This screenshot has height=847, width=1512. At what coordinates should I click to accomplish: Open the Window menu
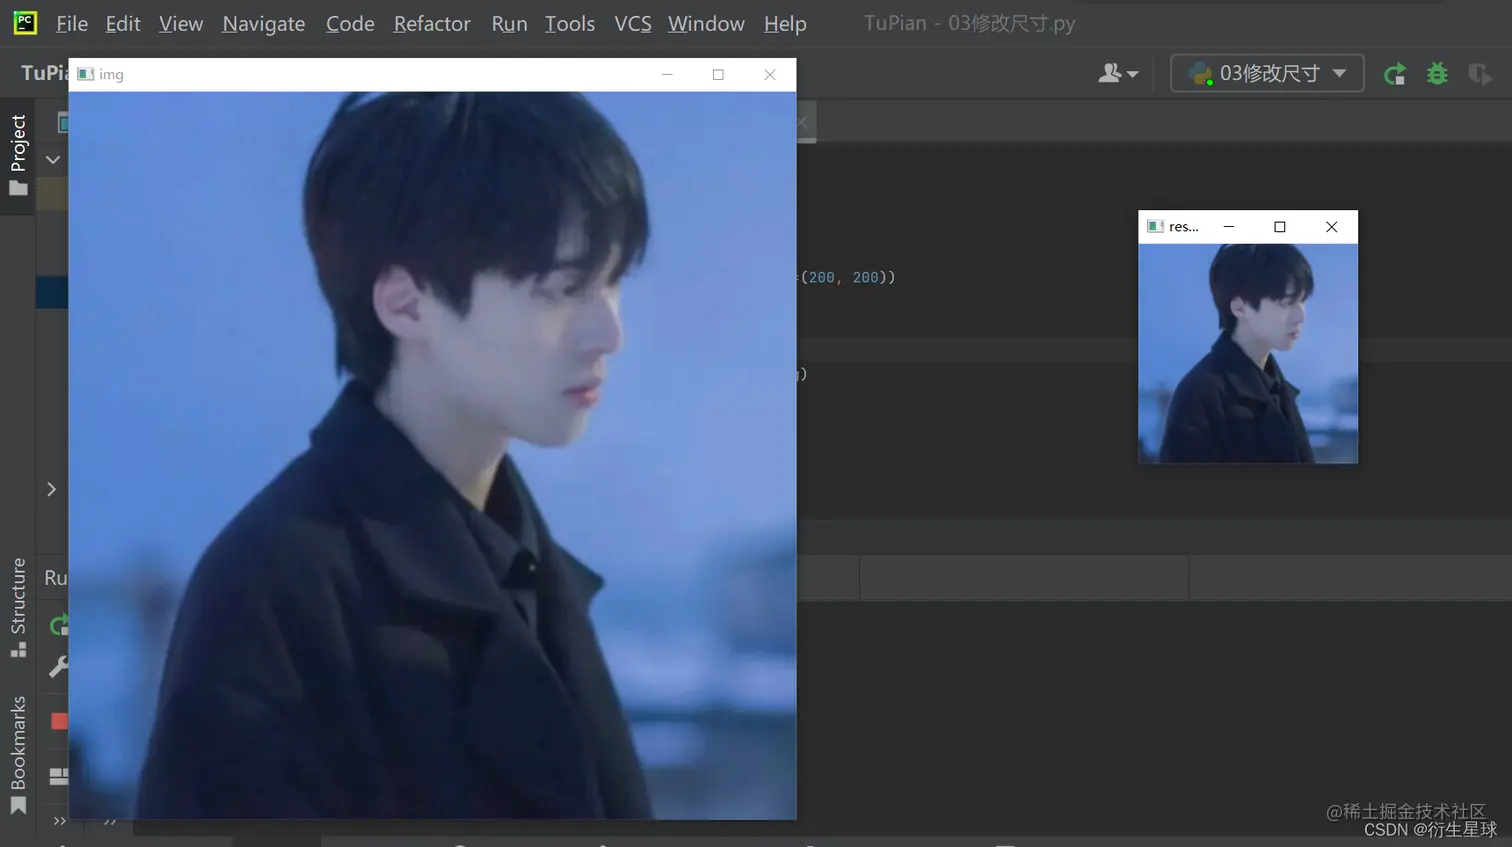click(706, 23)
